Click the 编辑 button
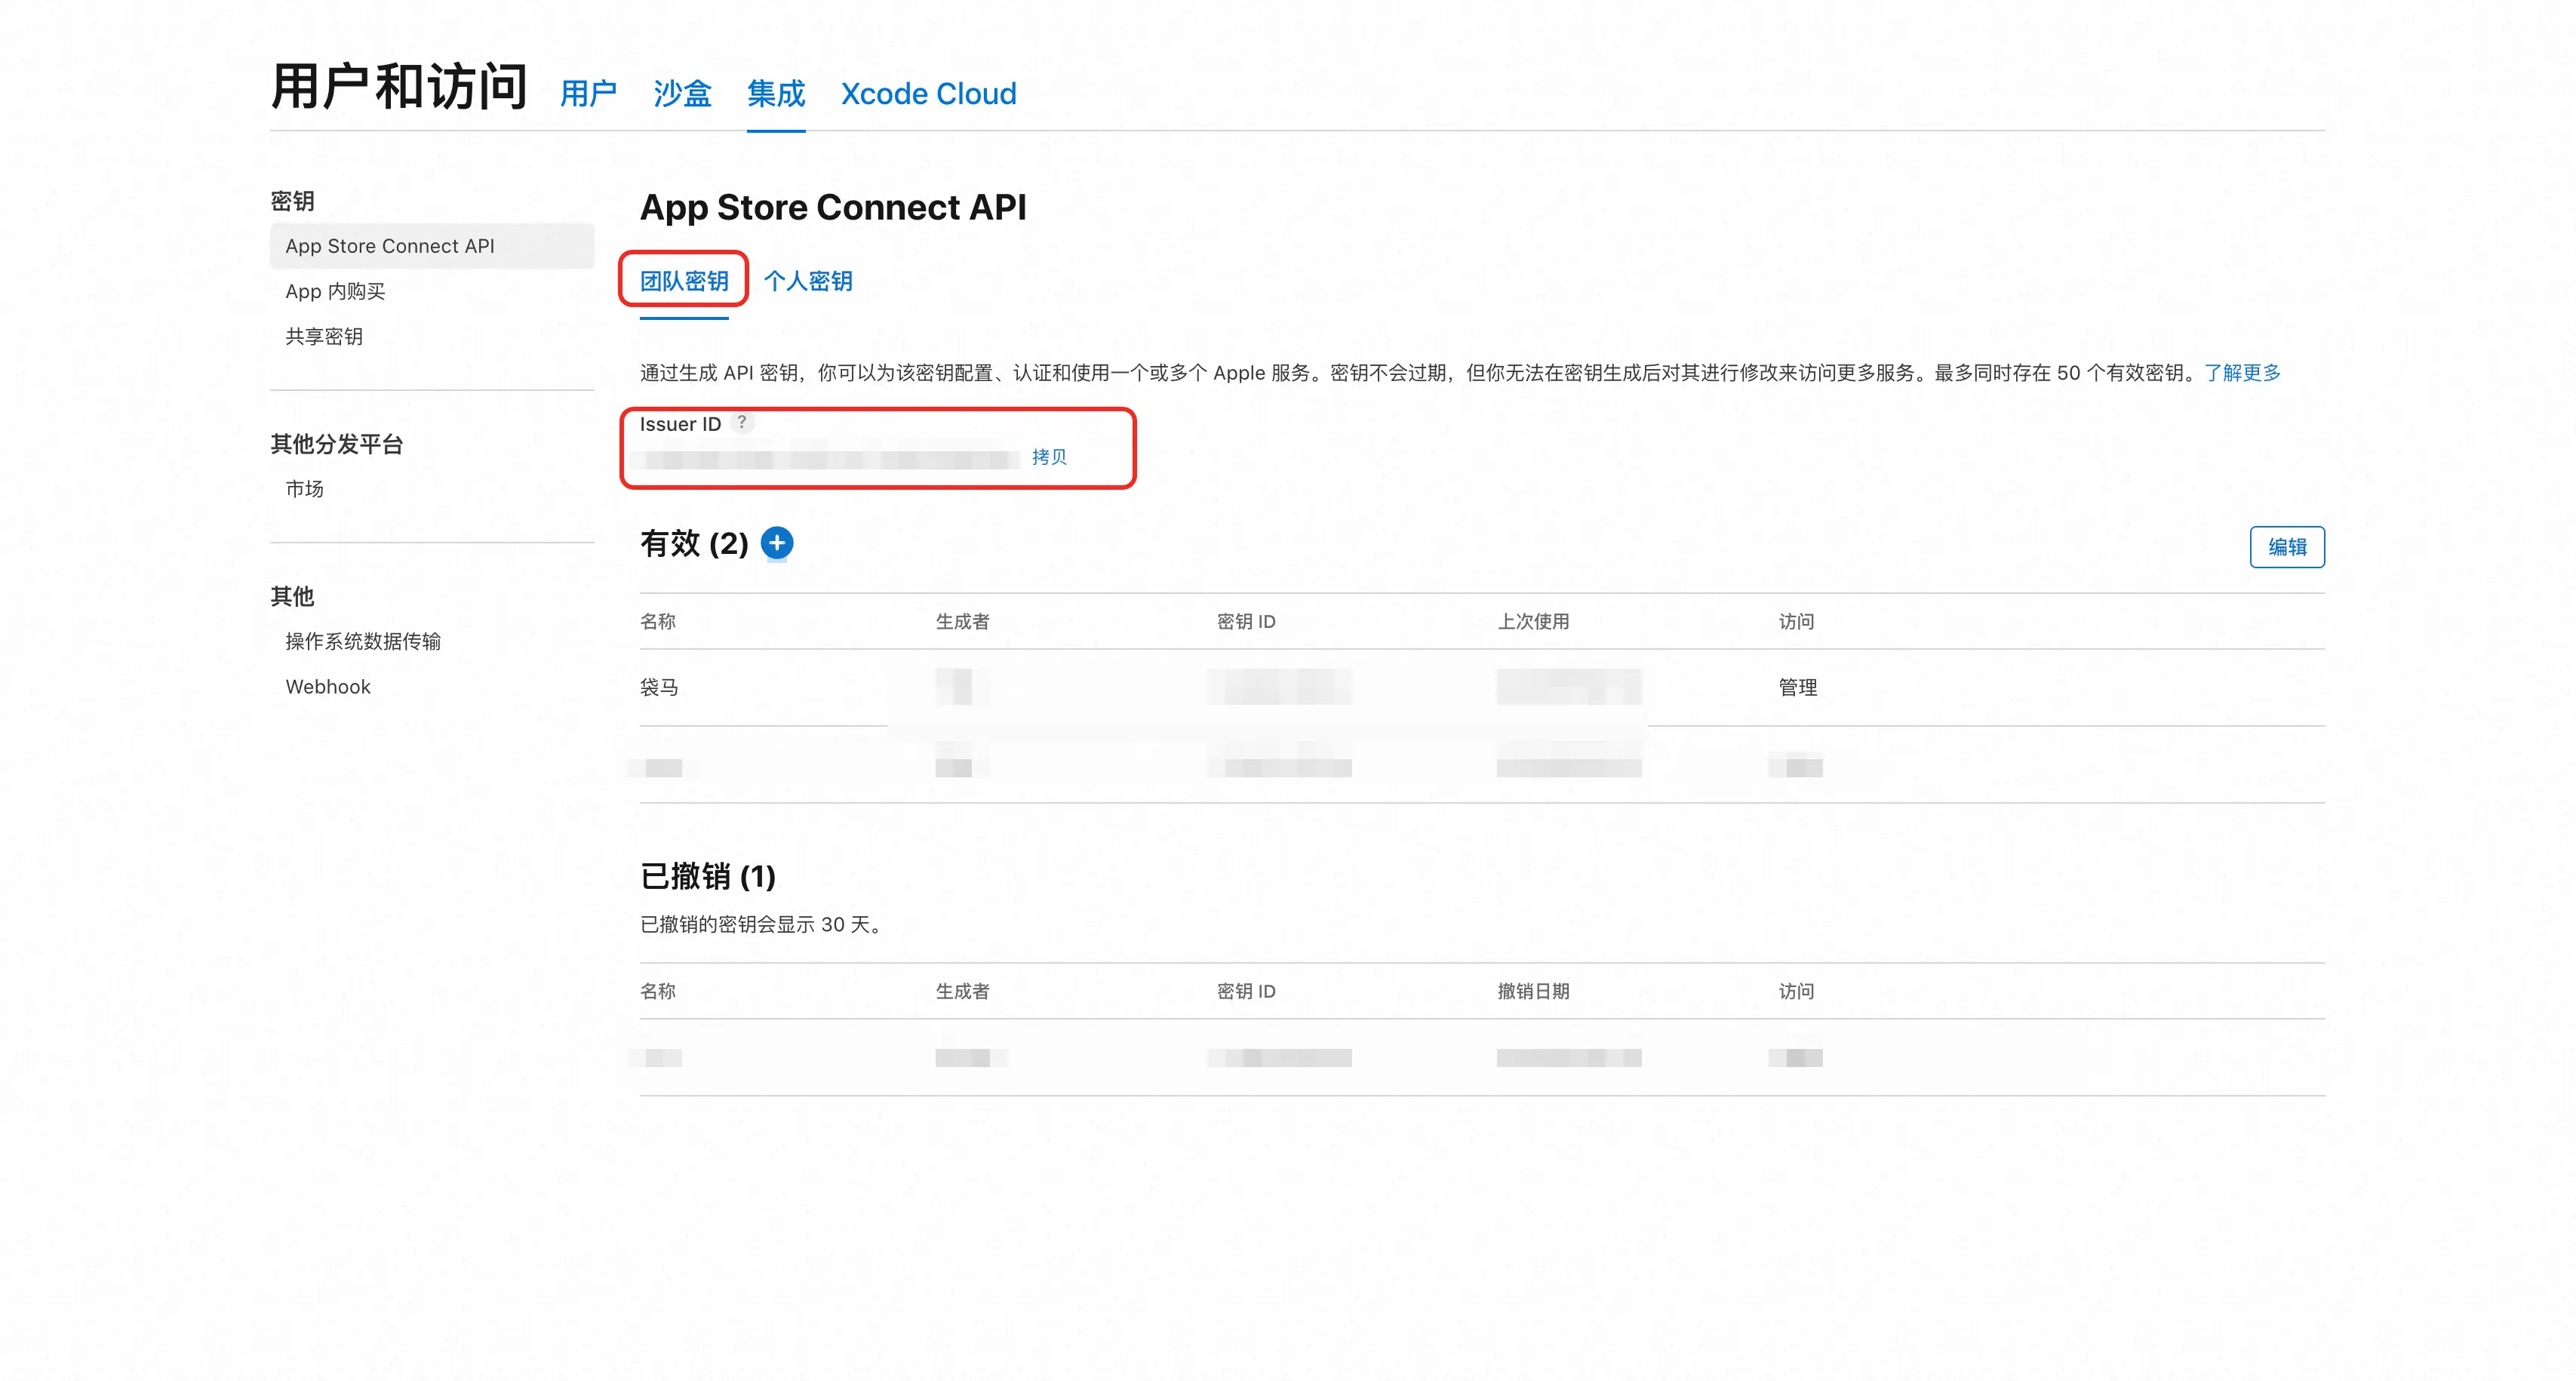The image size is (2576, 1381). [2287, 547]
